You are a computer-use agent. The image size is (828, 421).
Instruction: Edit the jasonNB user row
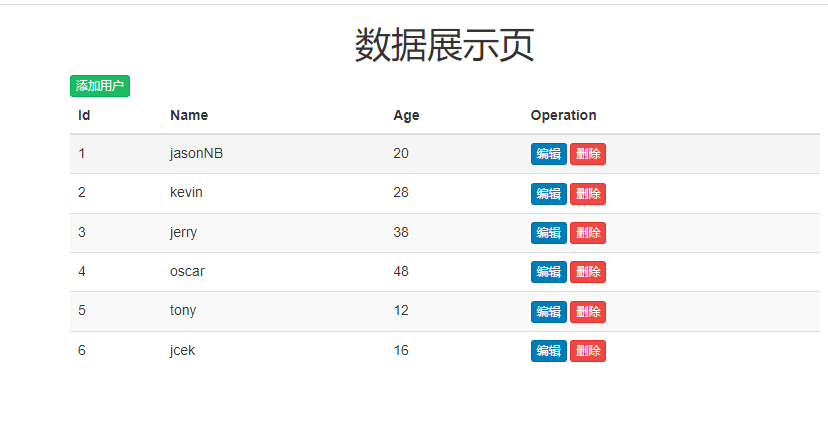(x=548, y=154)
